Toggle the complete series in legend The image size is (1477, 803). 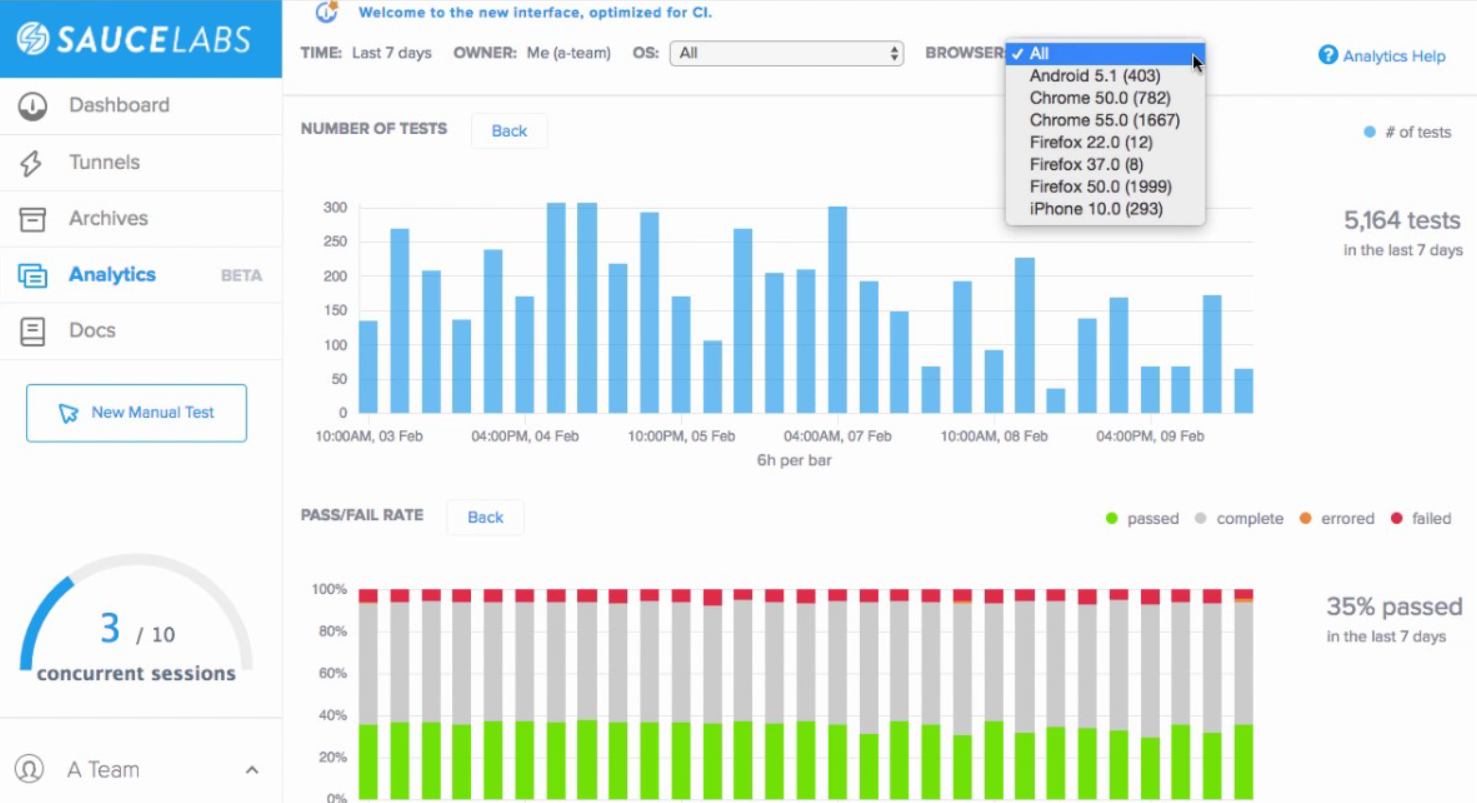pyautogui.click(x=1238, y=519)
